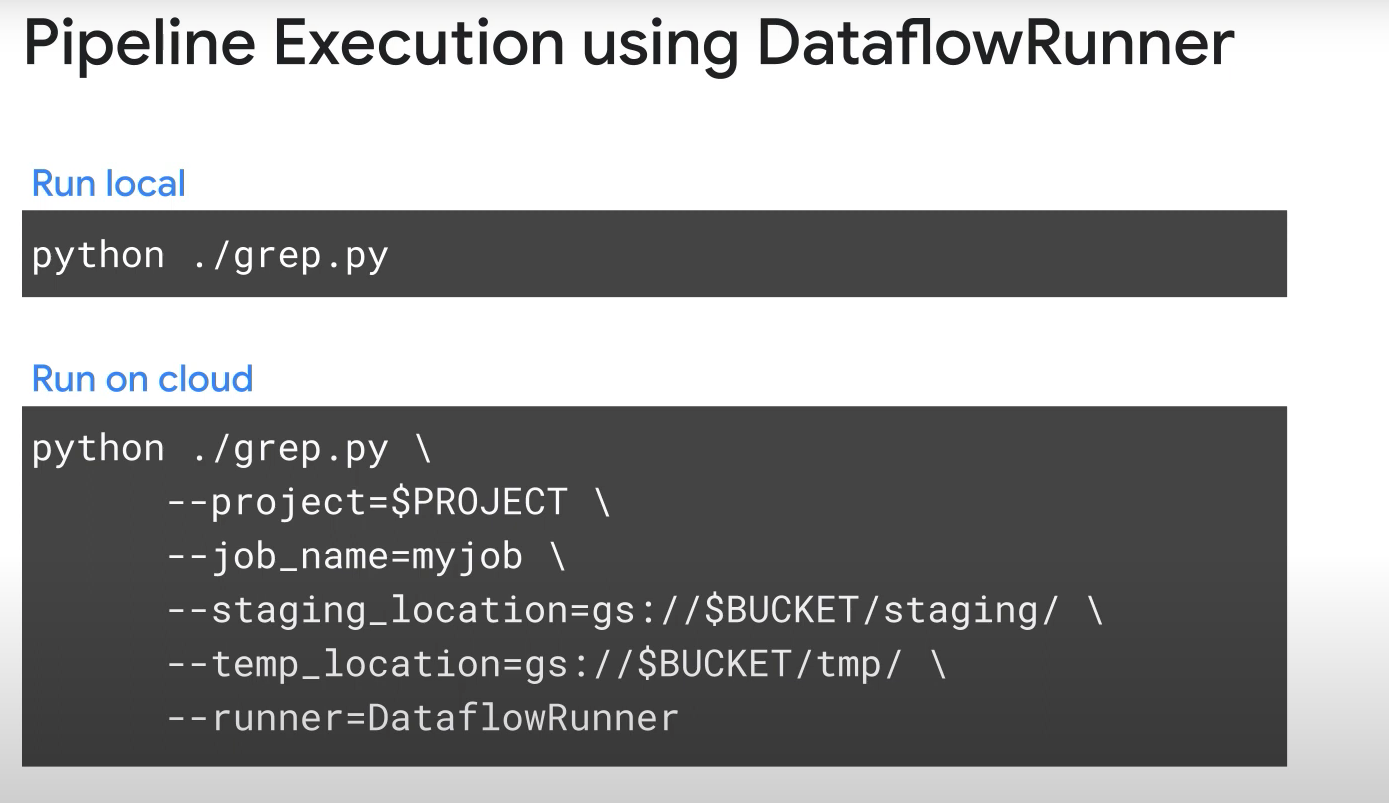Click "./grep.py" in the Run local code block
Viewport: 1389px width, 803px height.
pyautogui.click(x=289, y=255)
